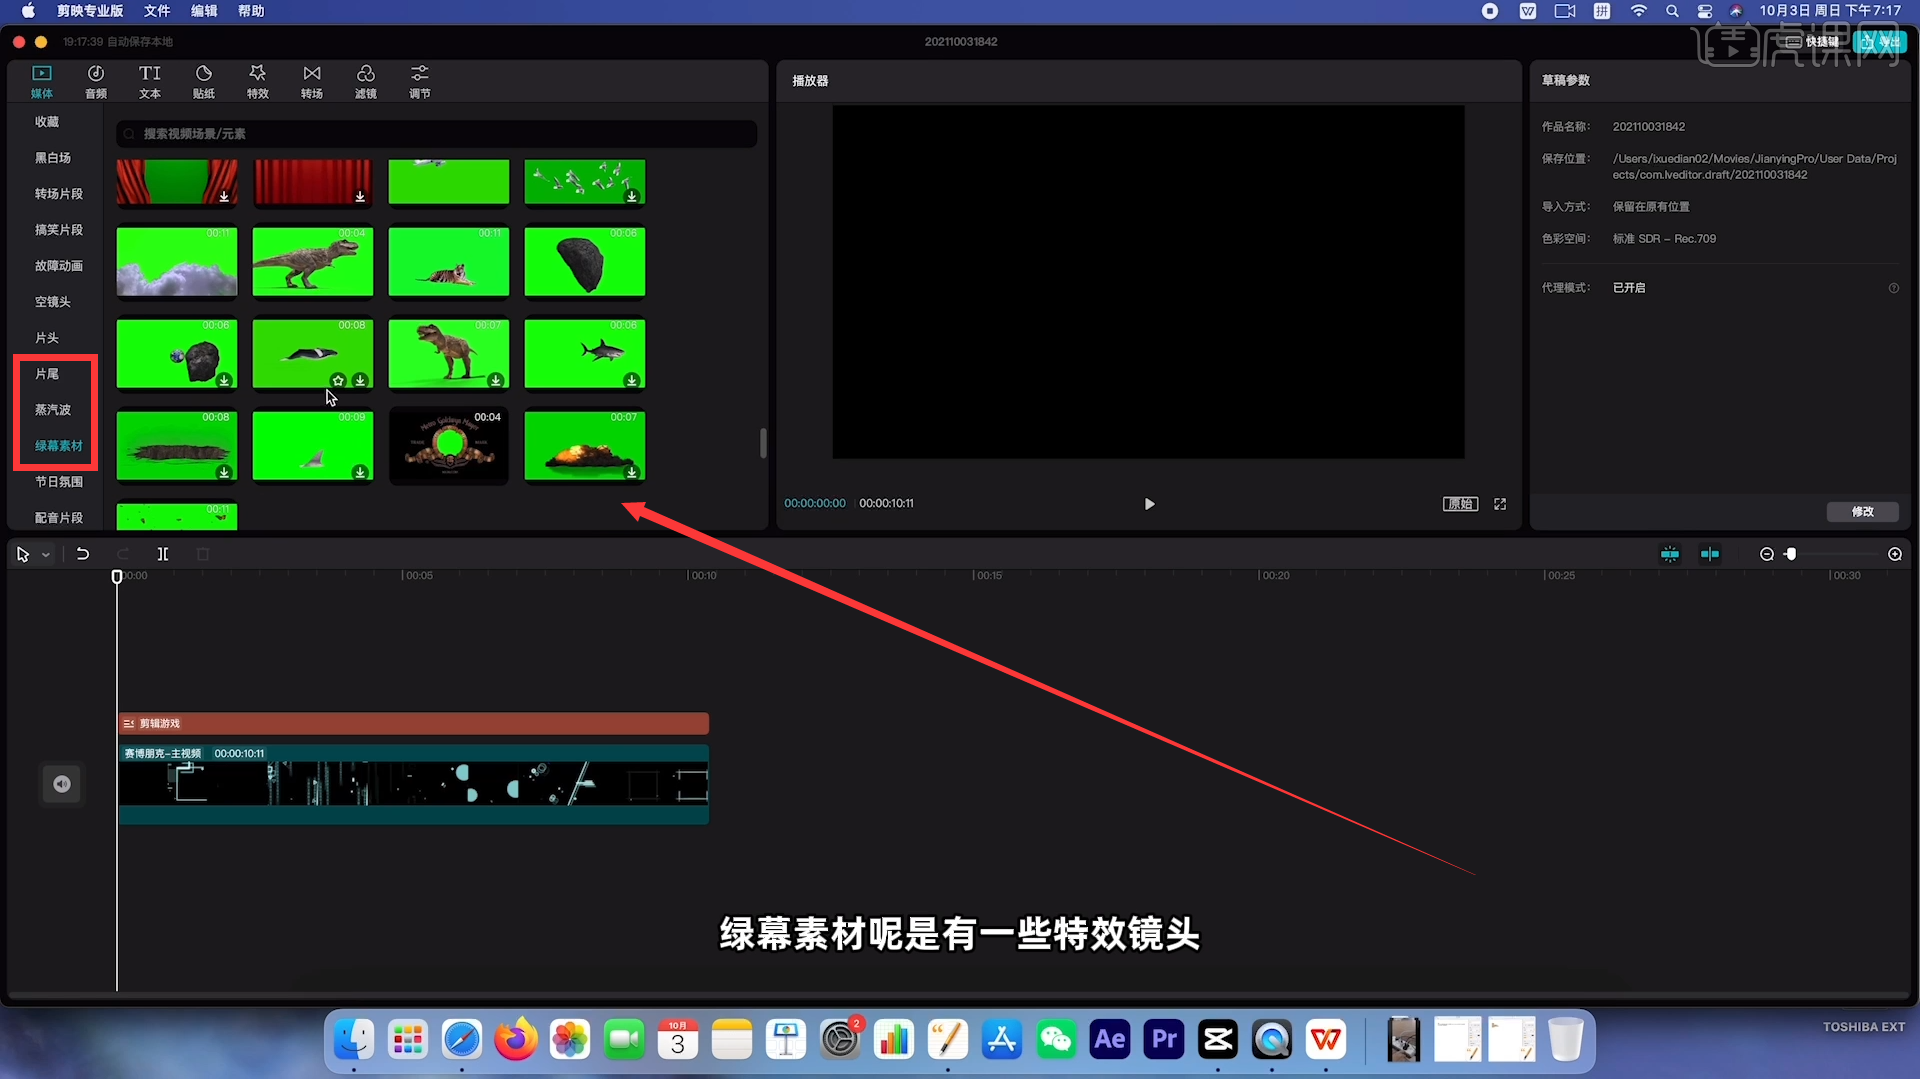Select the tiger green screen thumbnail
1920x1079 pixels.
point(449,261)
